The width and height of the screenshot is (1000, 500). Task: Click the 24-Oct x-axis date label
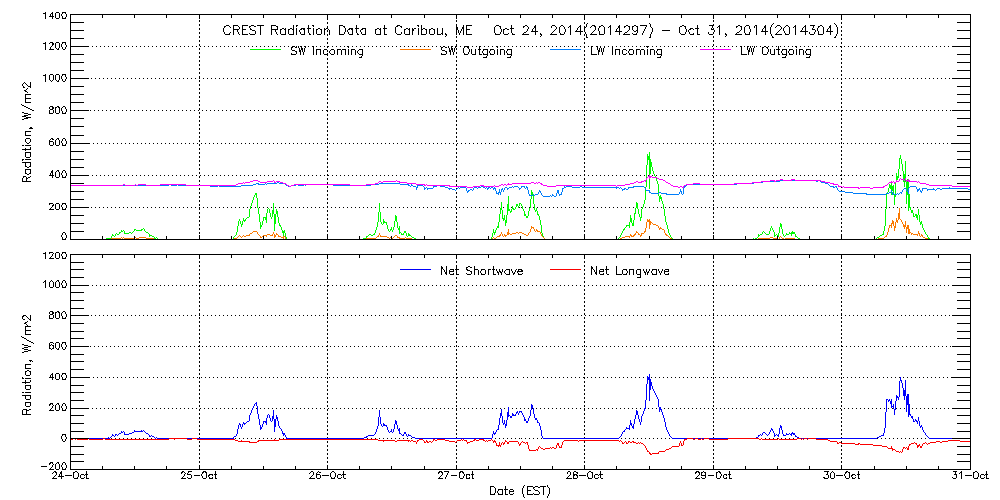point(72,477)
